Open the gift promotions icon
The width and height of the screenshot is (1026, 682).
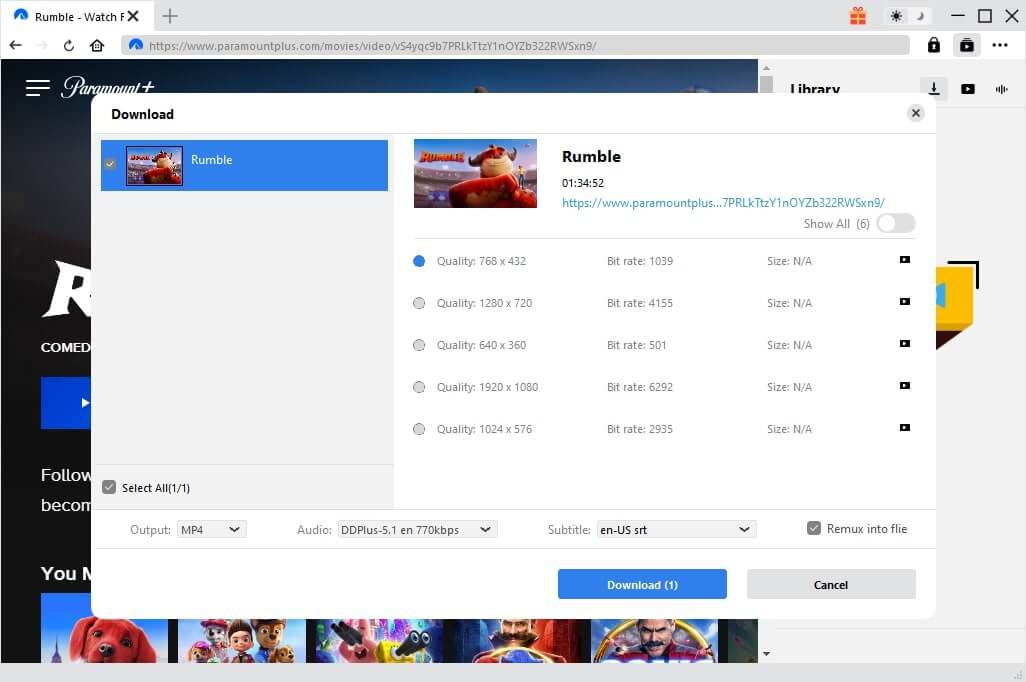[858, 16]
